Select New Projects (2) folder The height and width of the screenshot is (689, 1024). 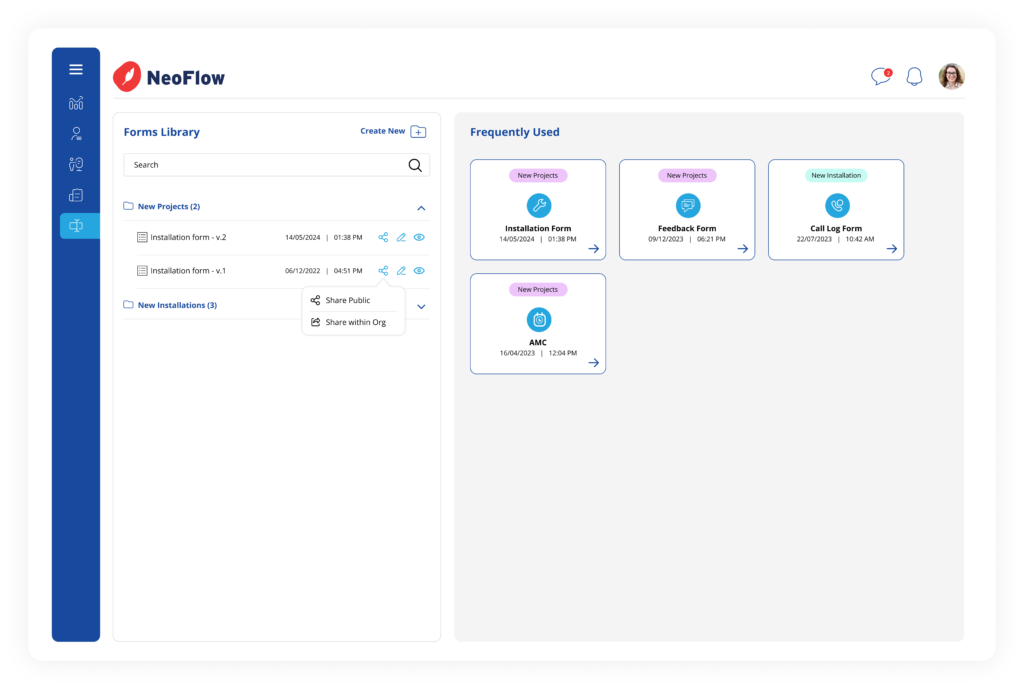[x=168, y=206]
